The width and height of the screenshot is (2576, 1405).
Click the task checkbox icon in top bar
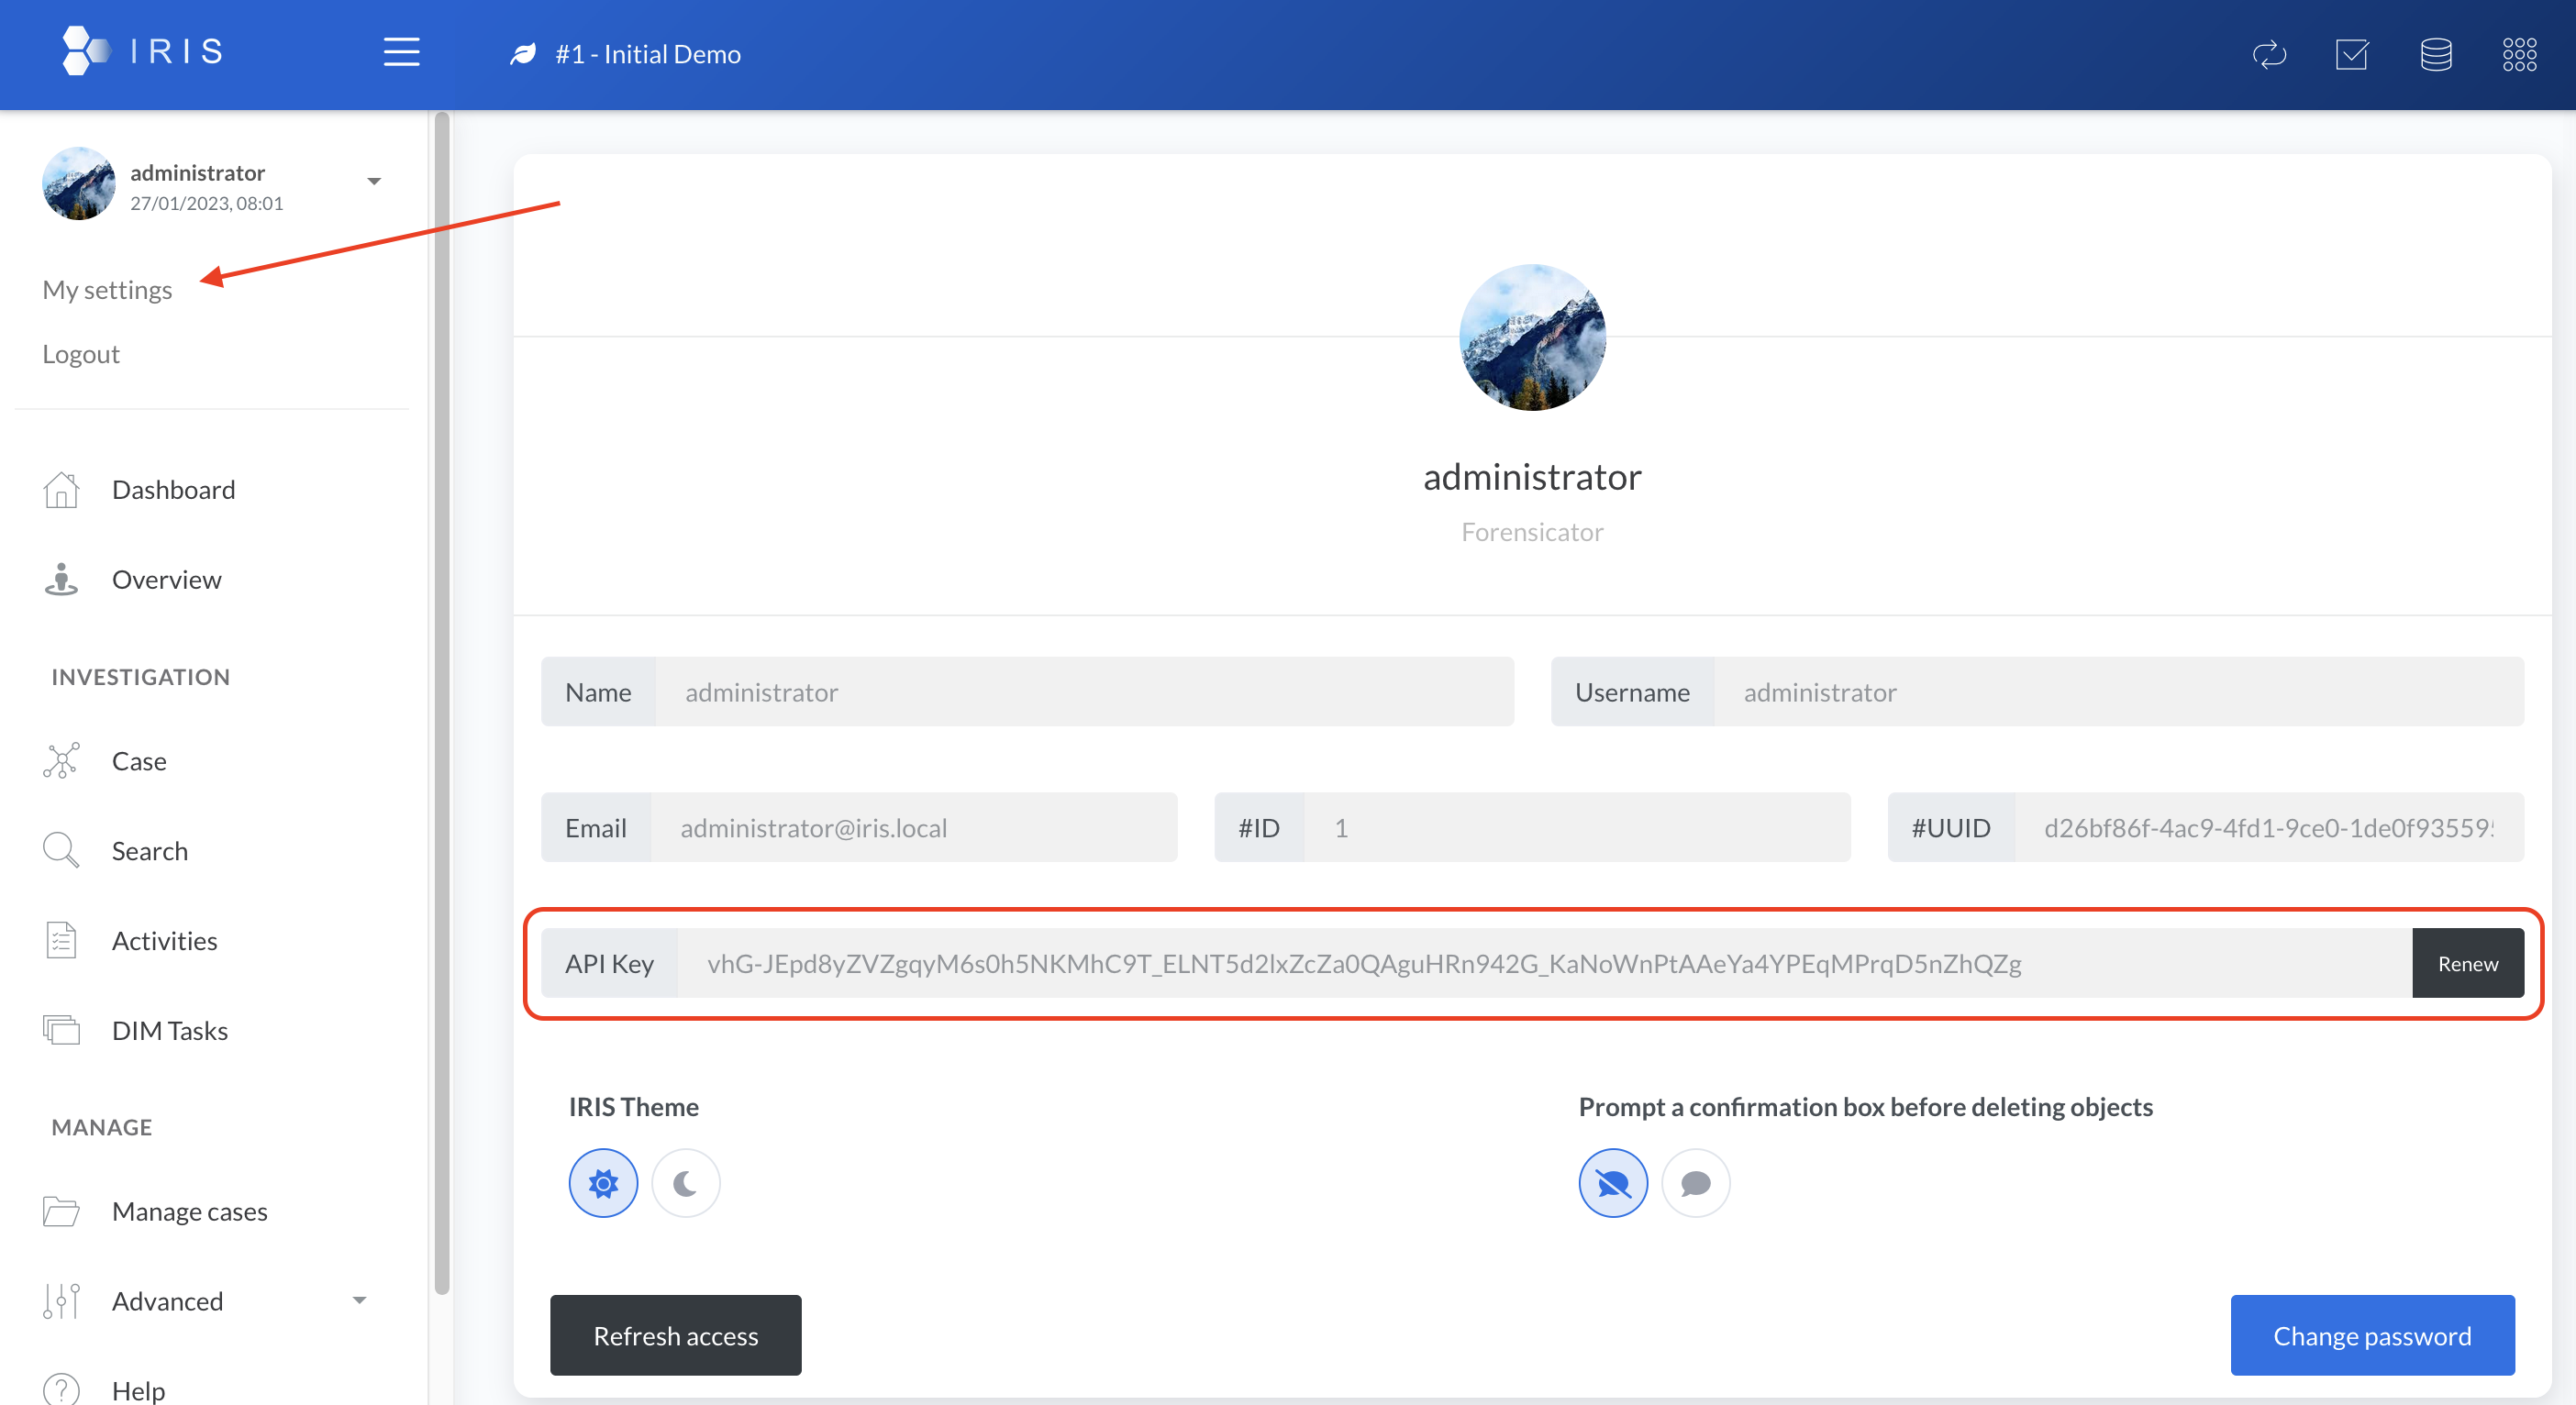pos(2352,55)
